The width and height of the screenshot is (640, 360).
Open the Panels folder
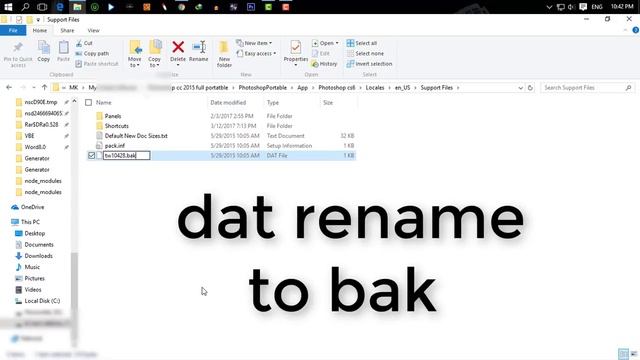(x=113, y=116)
